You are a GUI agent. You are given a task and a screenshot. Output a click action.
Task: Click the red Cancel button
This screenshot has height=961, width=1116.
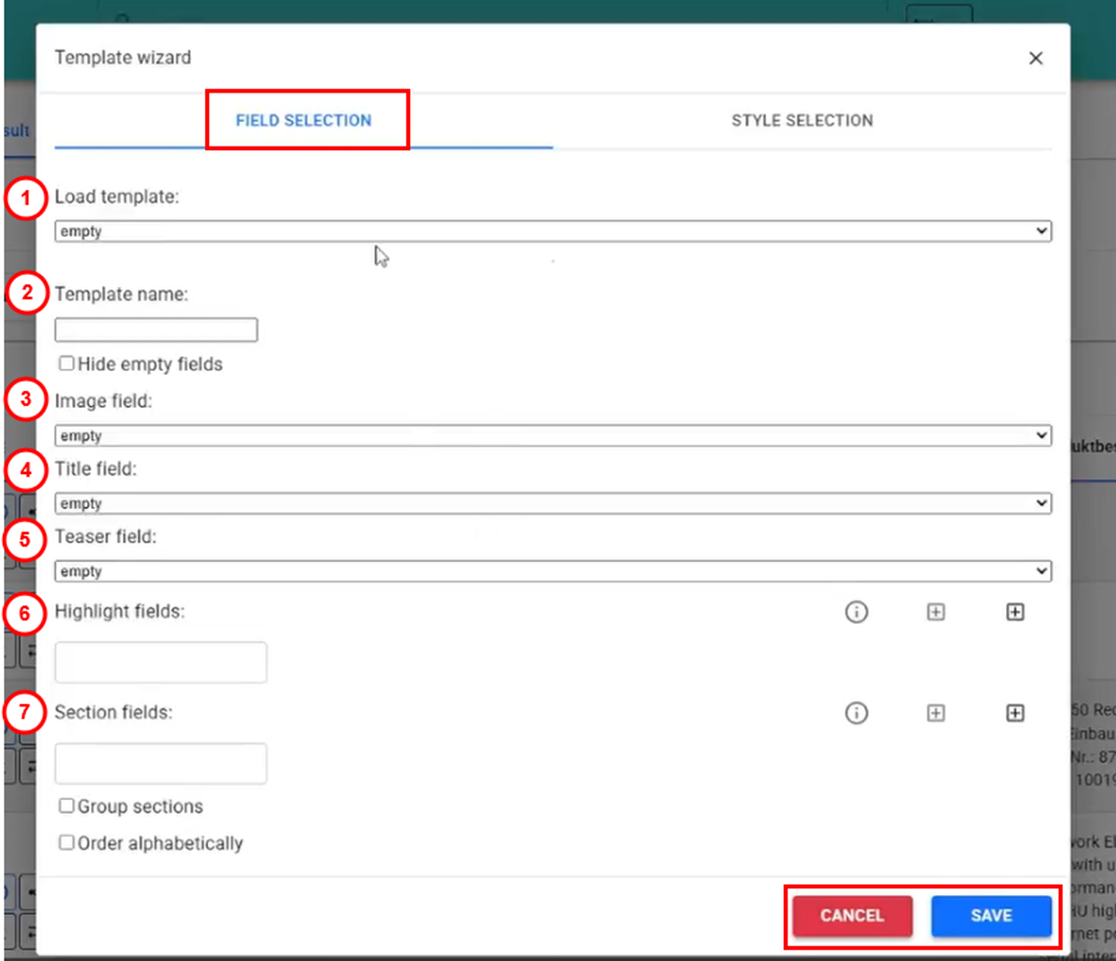(852, 916)
